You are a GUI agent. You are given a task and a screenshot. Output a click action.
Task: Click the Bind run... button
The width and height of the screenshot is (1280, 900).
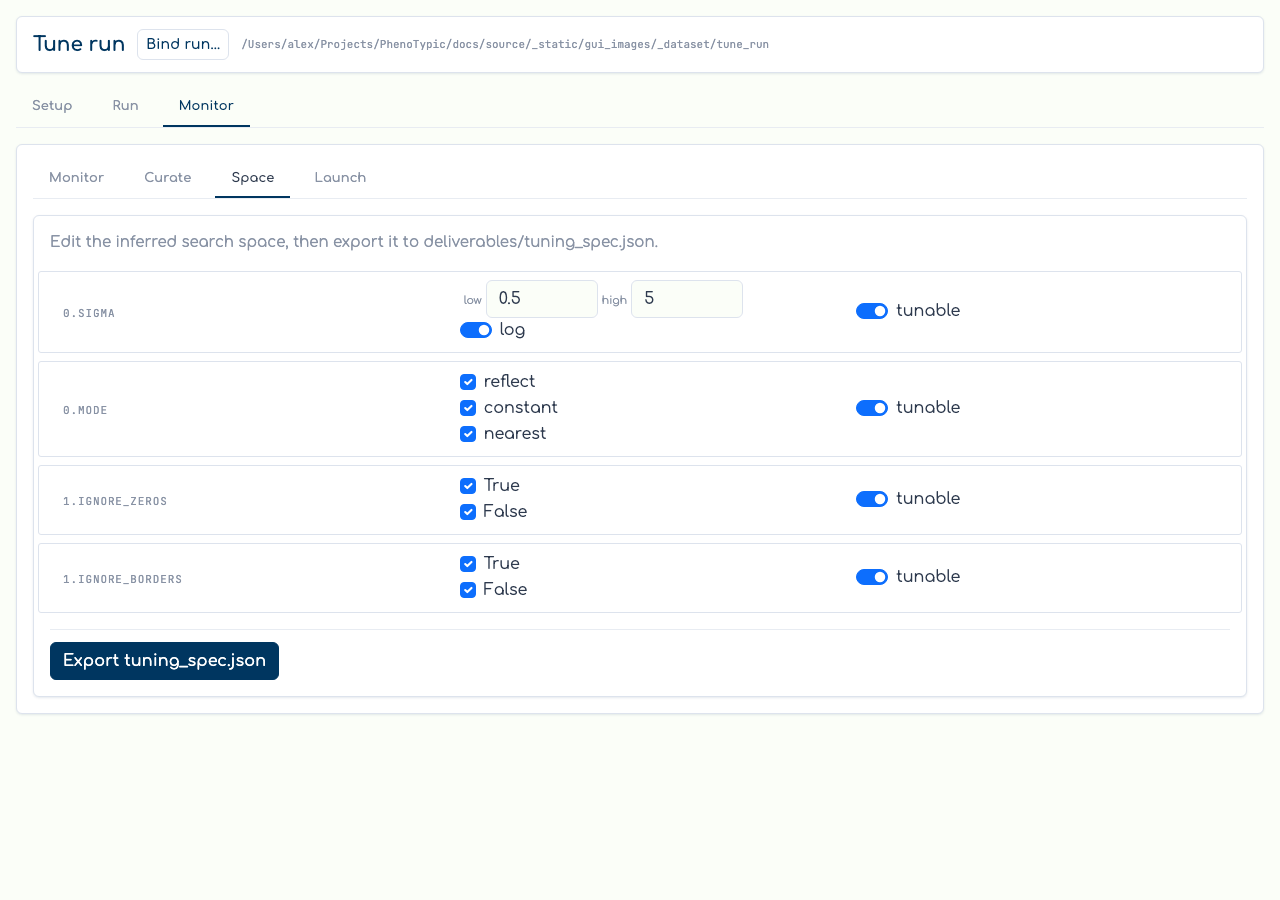(x=183, y=44)
